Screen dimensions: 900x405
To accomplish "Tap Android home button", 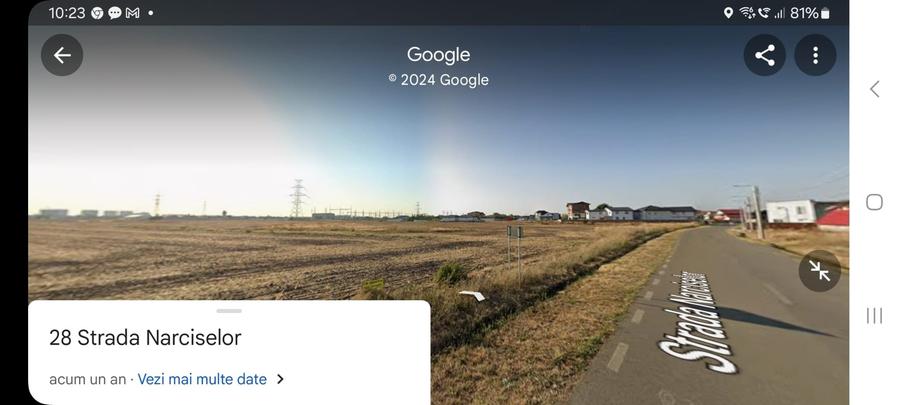I will [874, 202].
